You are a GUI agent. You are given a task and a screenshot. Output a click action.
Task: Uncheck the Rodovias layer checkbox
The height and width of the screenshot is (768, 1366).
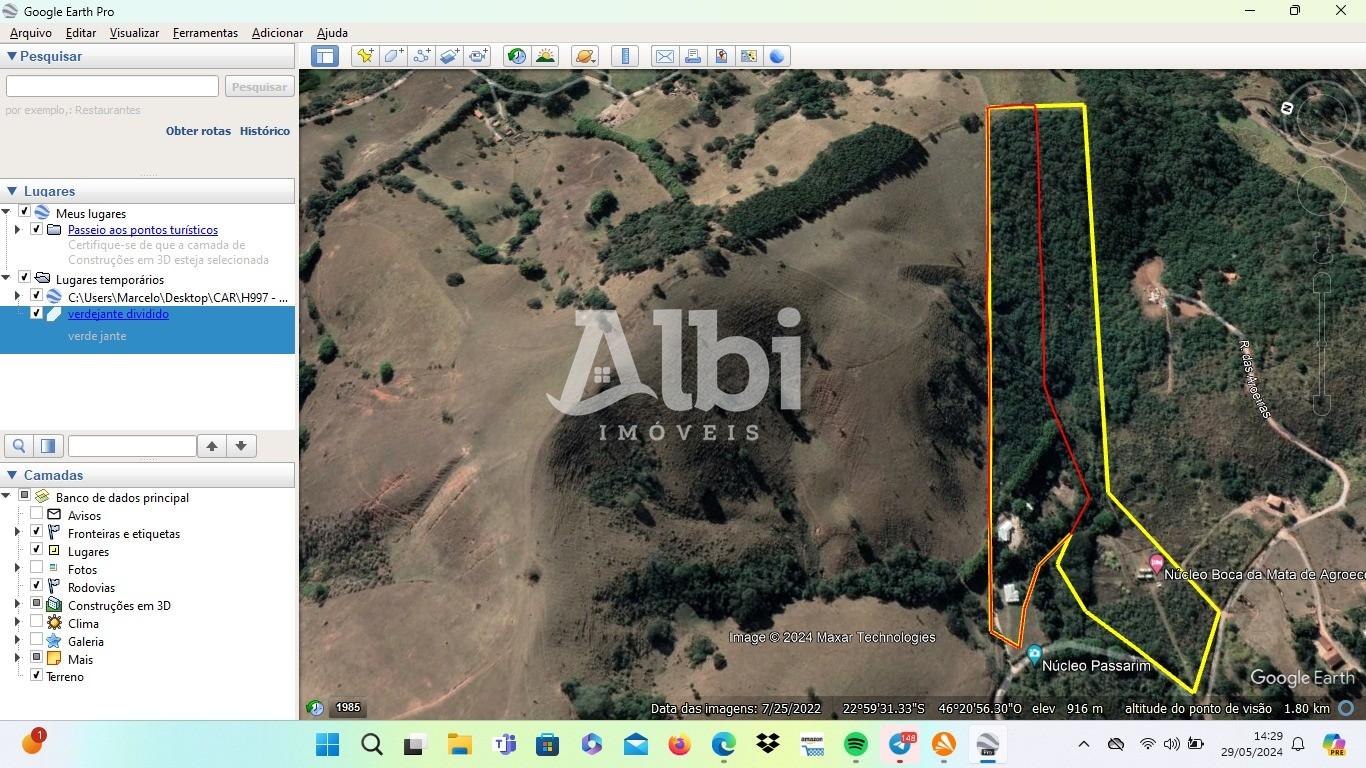tap(37, 586)
